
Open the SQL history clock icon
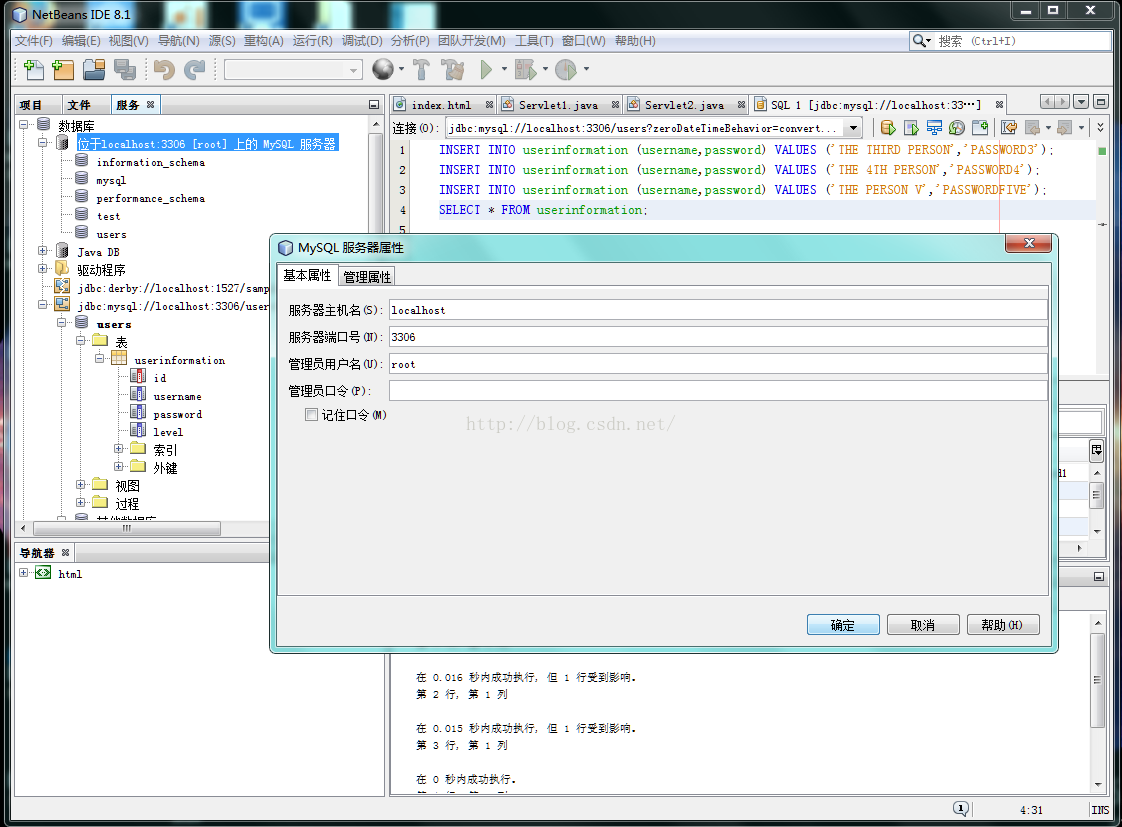(x=957, y=128)
